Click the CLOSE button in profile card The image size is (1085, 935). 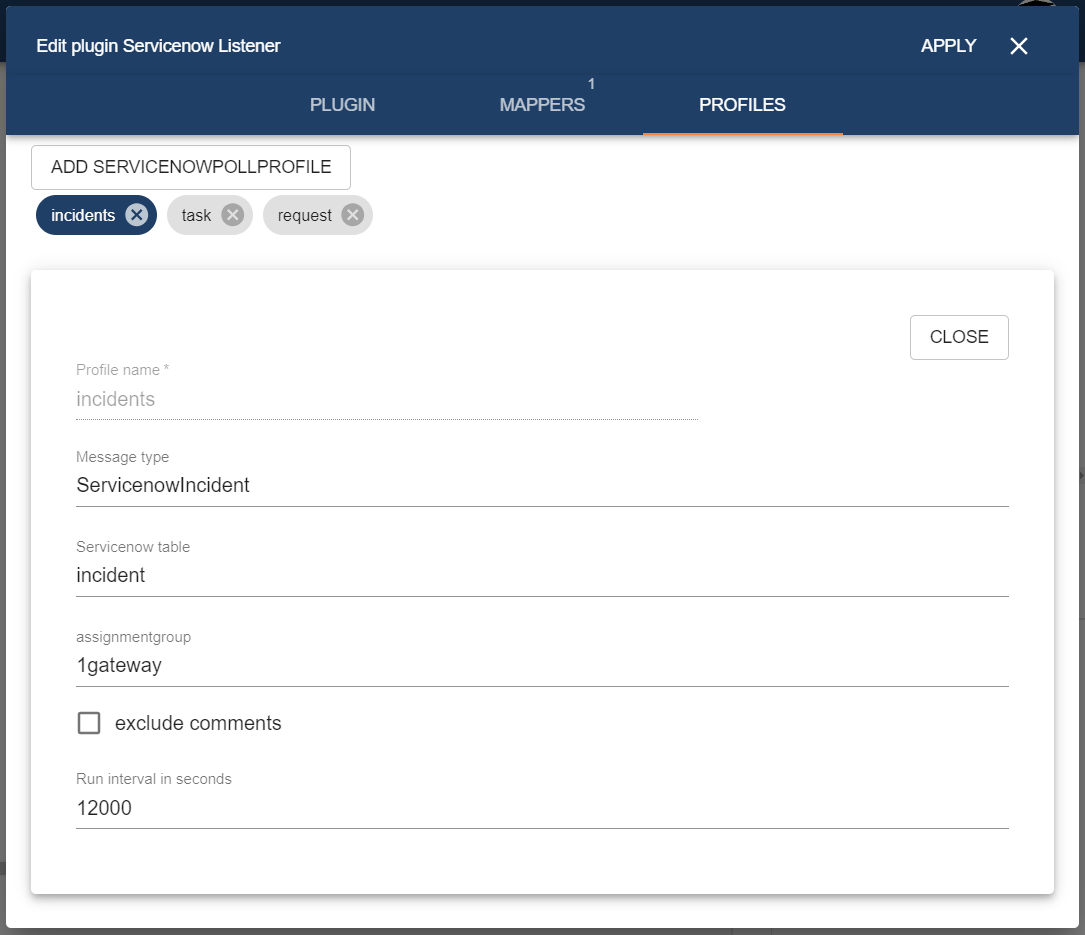point(958,337)
